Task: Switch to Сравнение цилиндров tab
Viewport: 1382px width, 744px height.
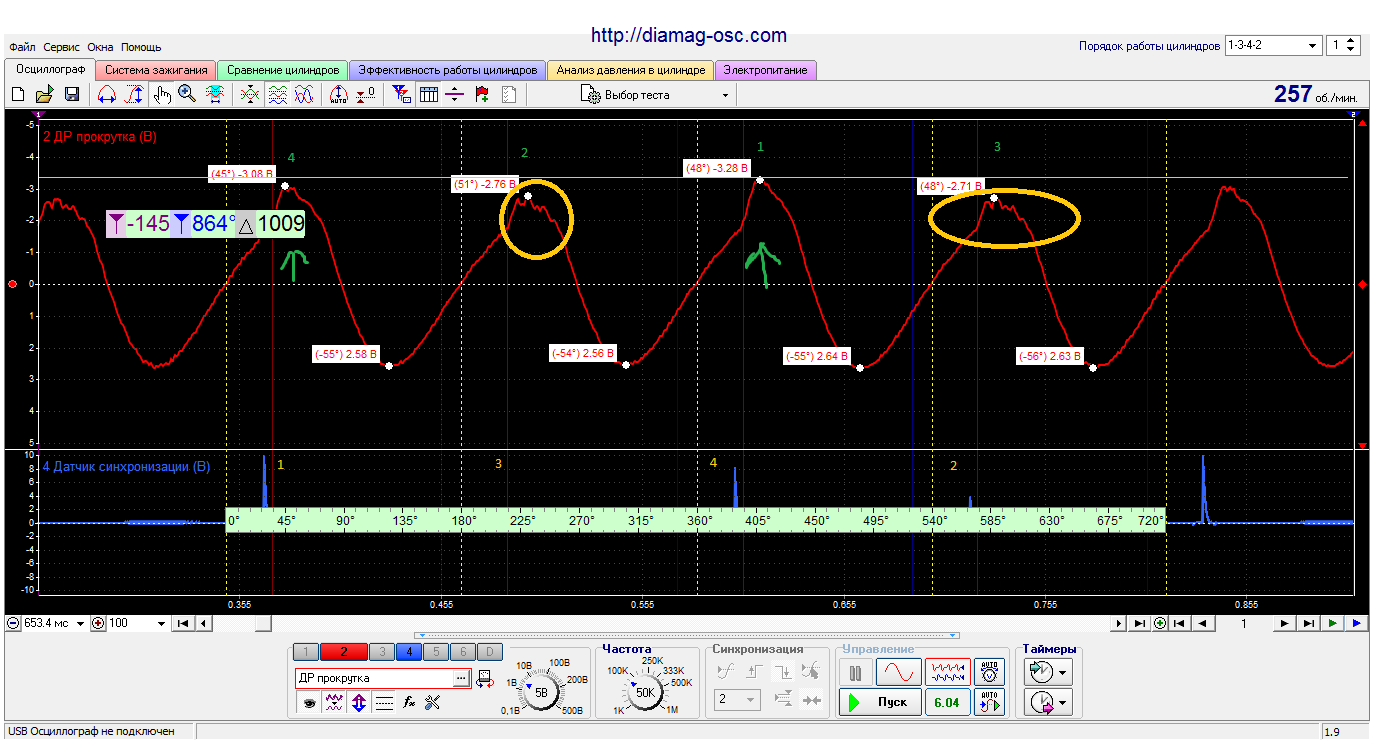Action: click(x=283, y=70)
